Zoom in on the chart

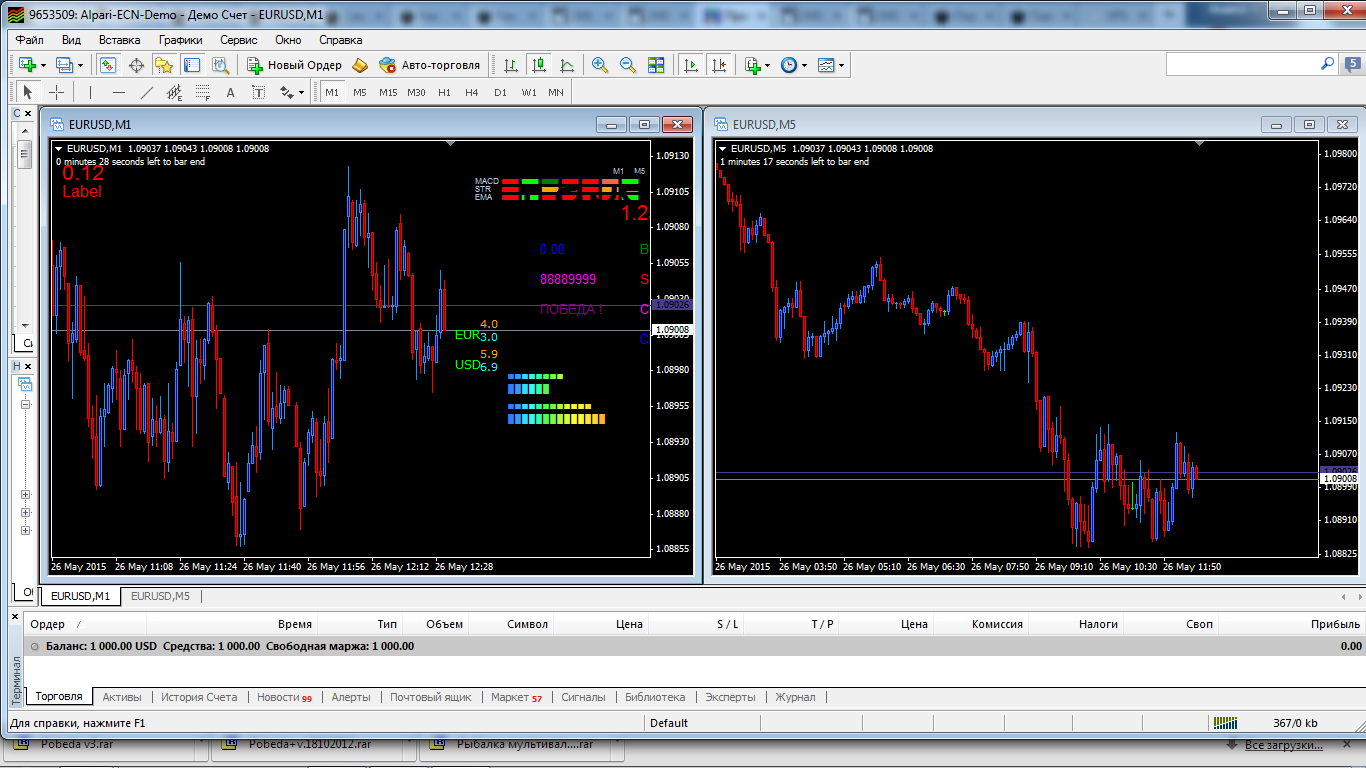[600, 65]
